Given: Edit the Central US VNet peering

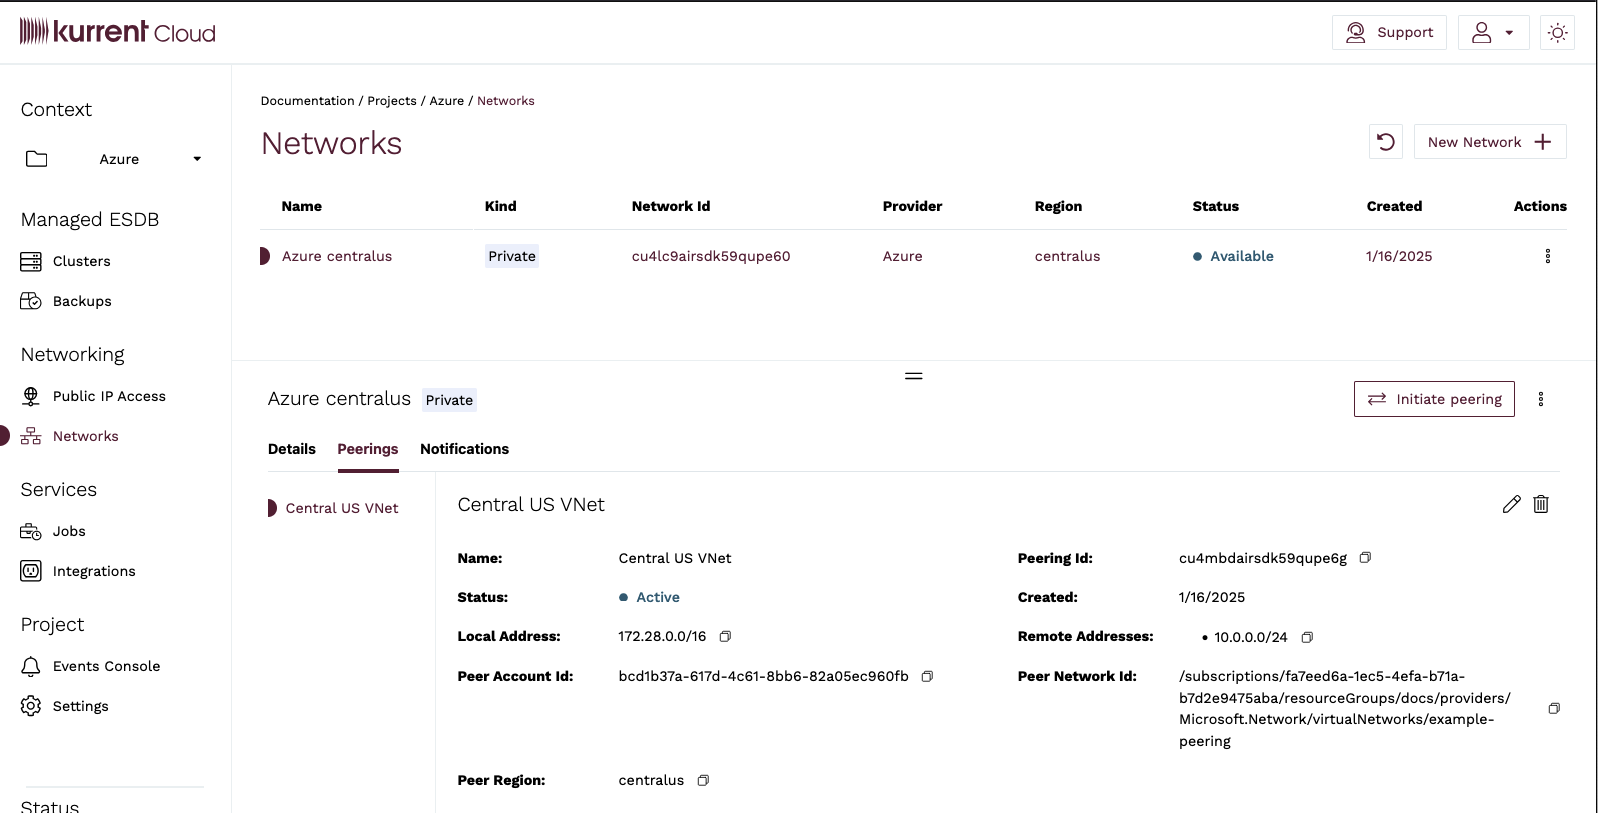Looking at the screenshot, I should pyautogui.click(x=1511, y=504).
